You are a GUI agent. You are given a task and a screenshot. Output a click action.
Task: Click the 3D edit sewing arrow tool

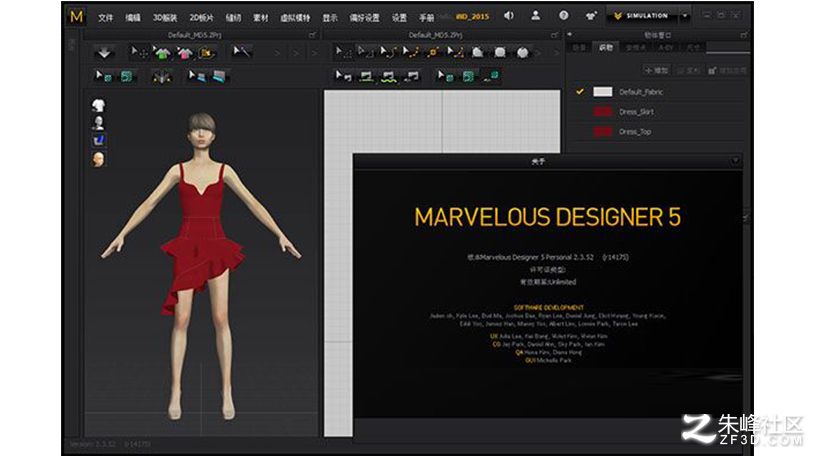tap(103, 76)
